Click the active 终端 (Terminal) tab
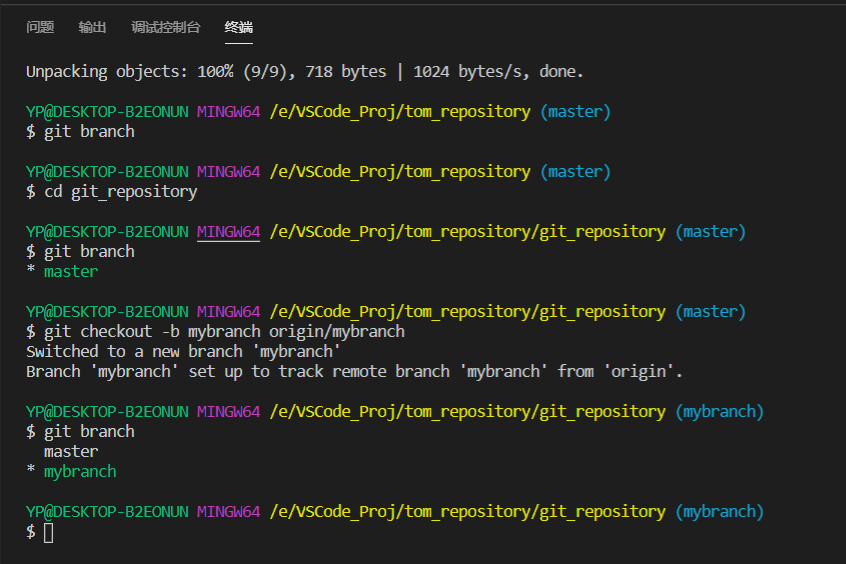Screen dimensions: 846x564 pos(239,27)
